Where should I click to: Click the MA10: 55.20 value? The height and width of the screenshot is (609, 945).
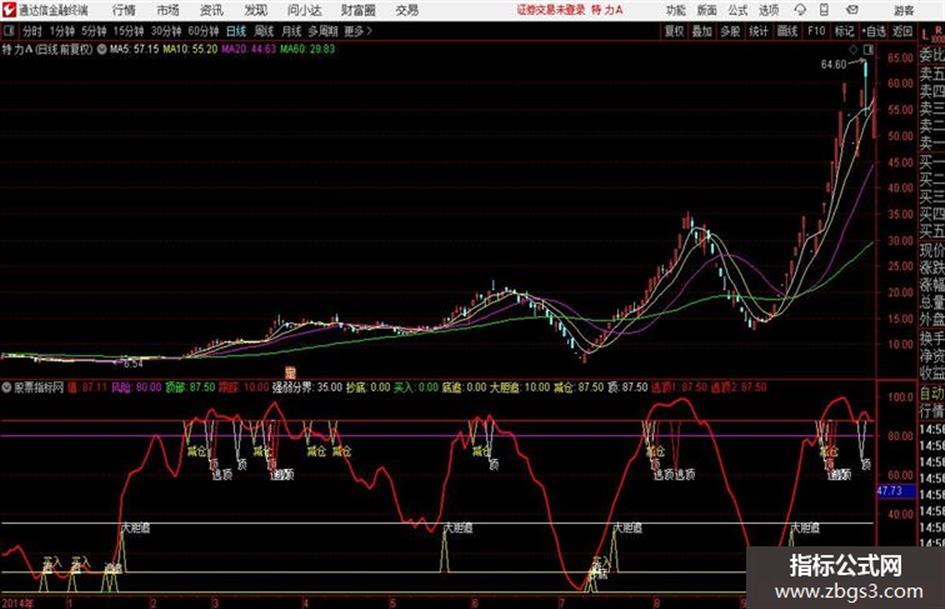[190, 49]
